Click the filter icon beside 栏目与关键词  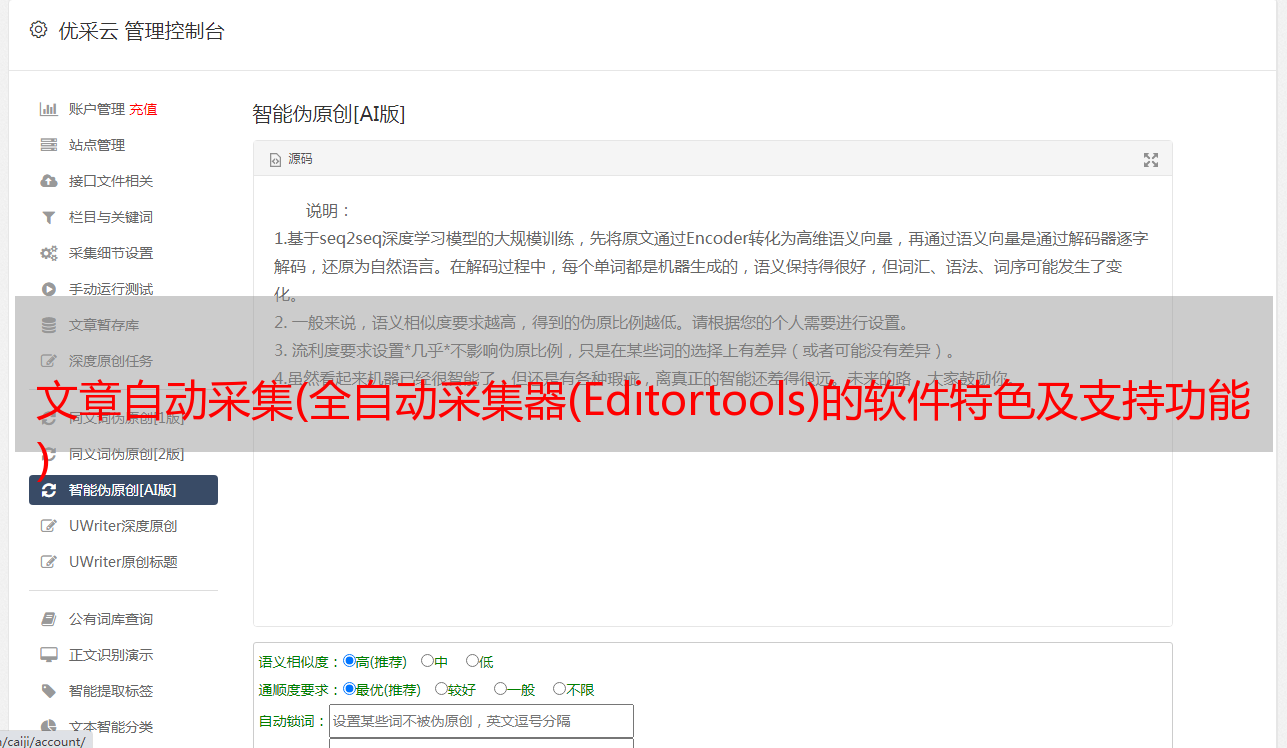coord(48,217)
